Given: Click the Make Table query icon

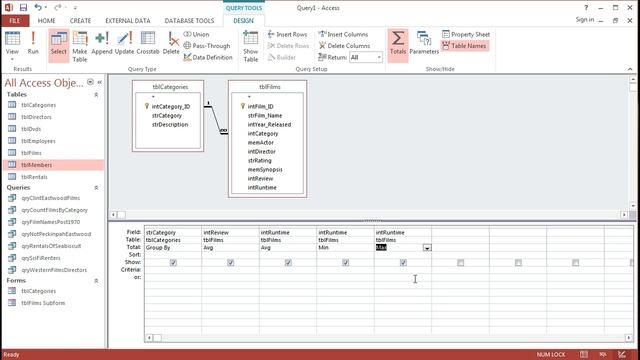Looking at the screenshot, I should click(80, 47).
